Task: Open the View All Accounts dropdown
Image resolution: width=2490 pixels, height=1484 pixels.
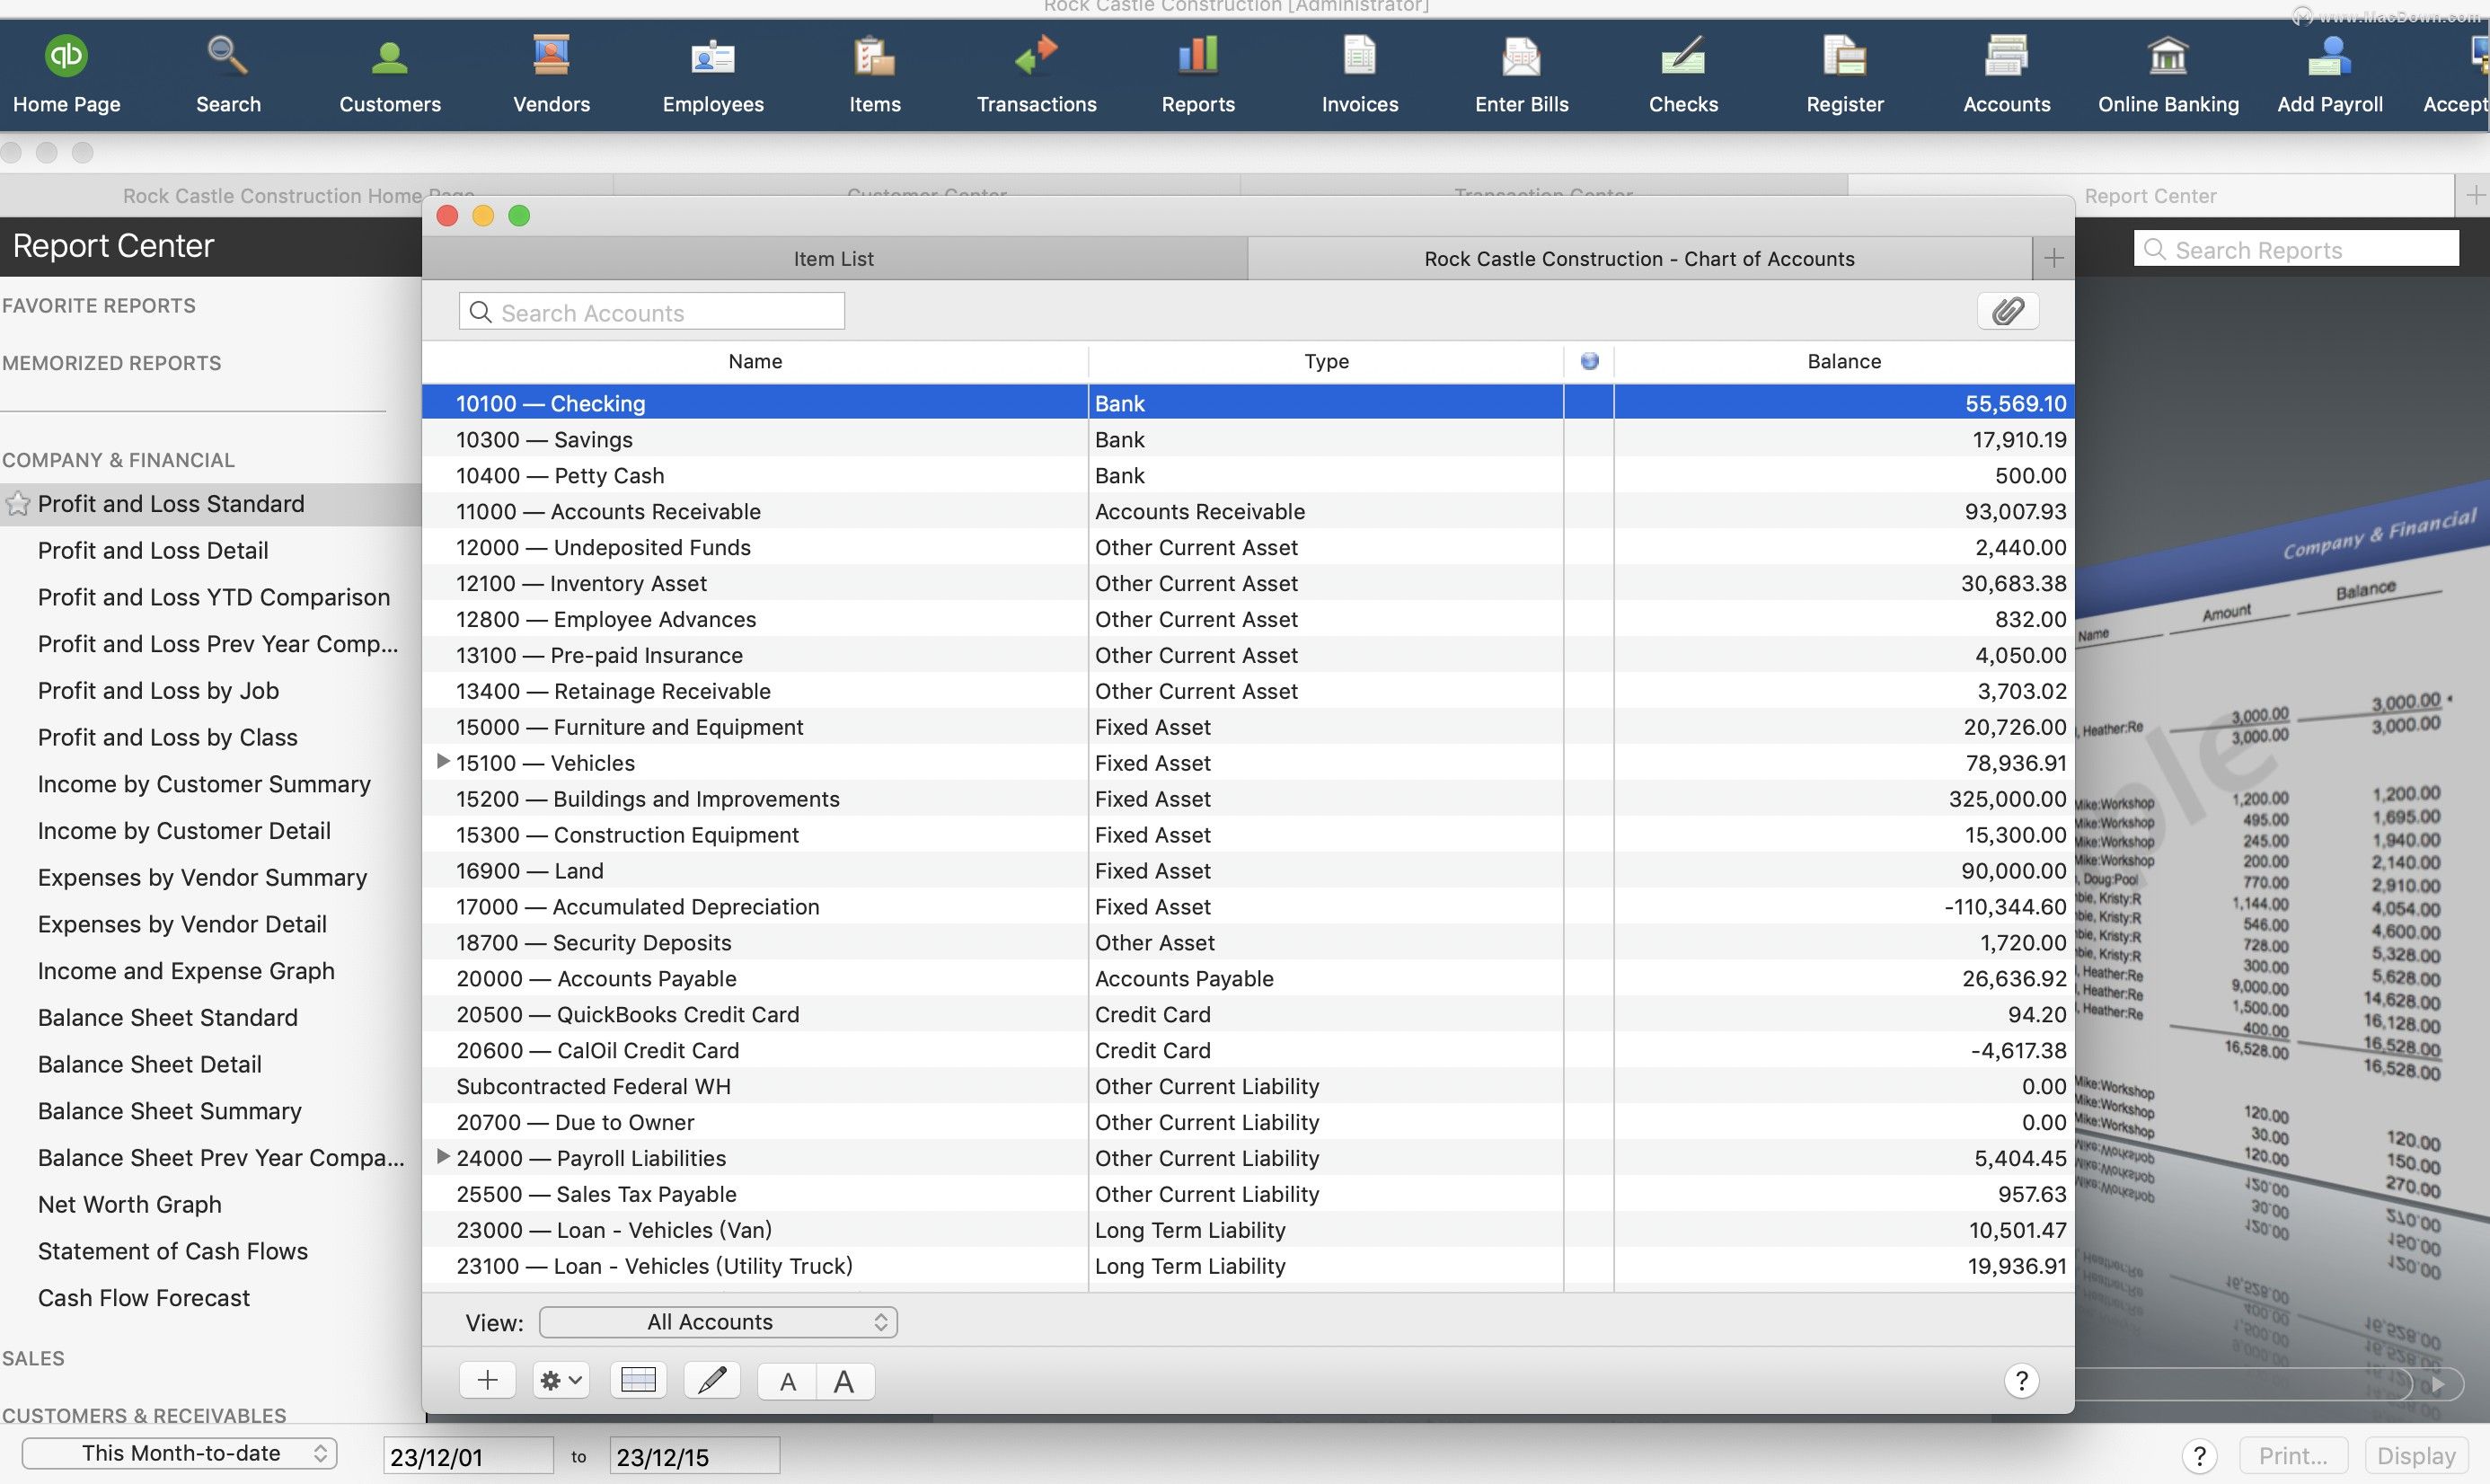Action: [x=718, y=1322]
